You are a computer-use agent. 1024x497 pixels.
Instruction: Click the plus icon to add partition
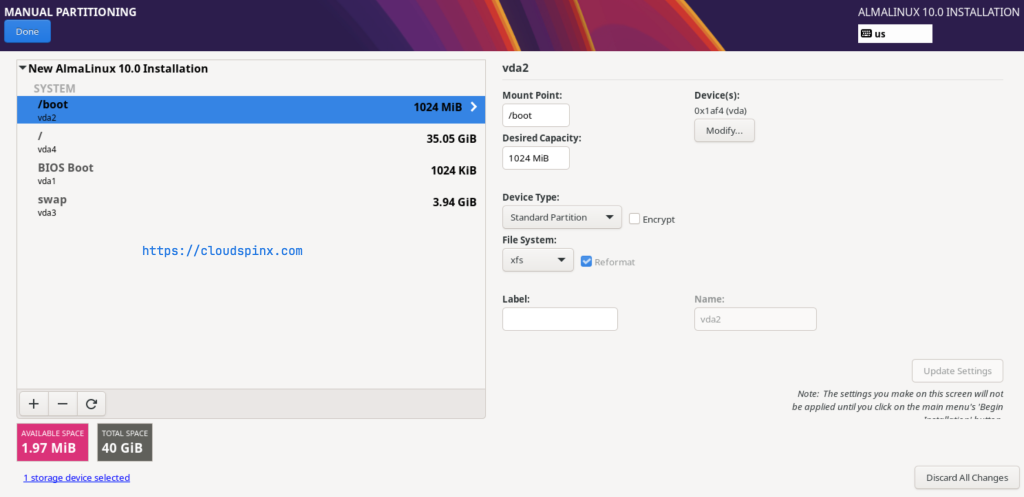(x=33, y=403)
